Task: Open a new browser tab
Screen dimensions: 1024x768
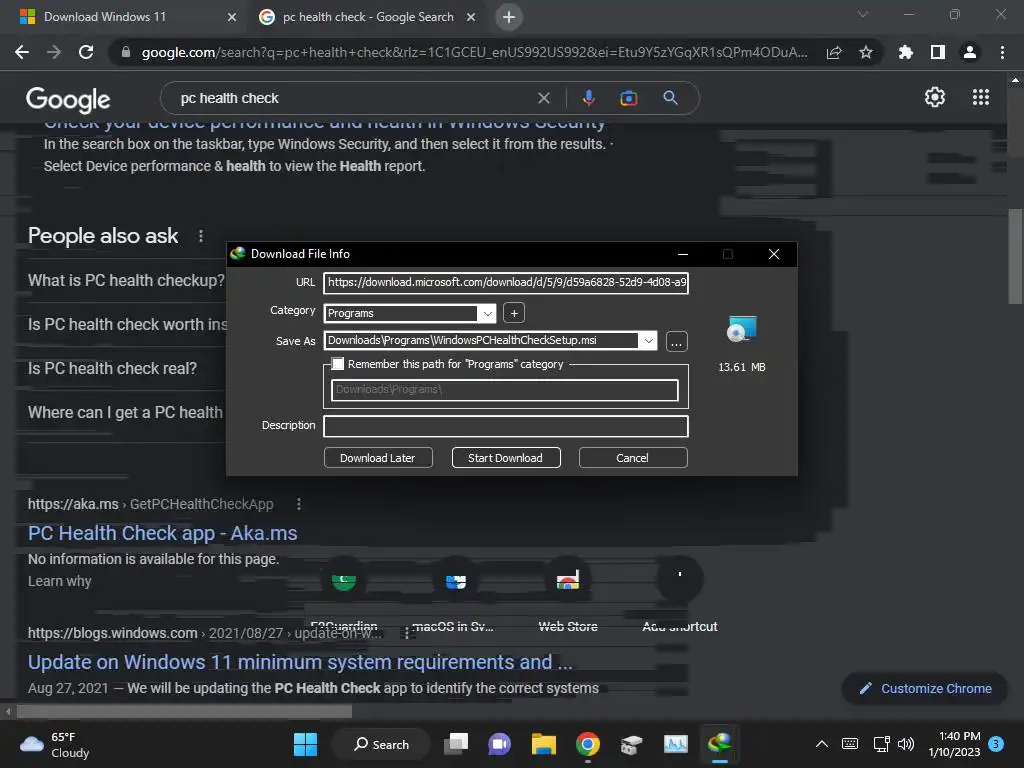Action: coord(509,17)
